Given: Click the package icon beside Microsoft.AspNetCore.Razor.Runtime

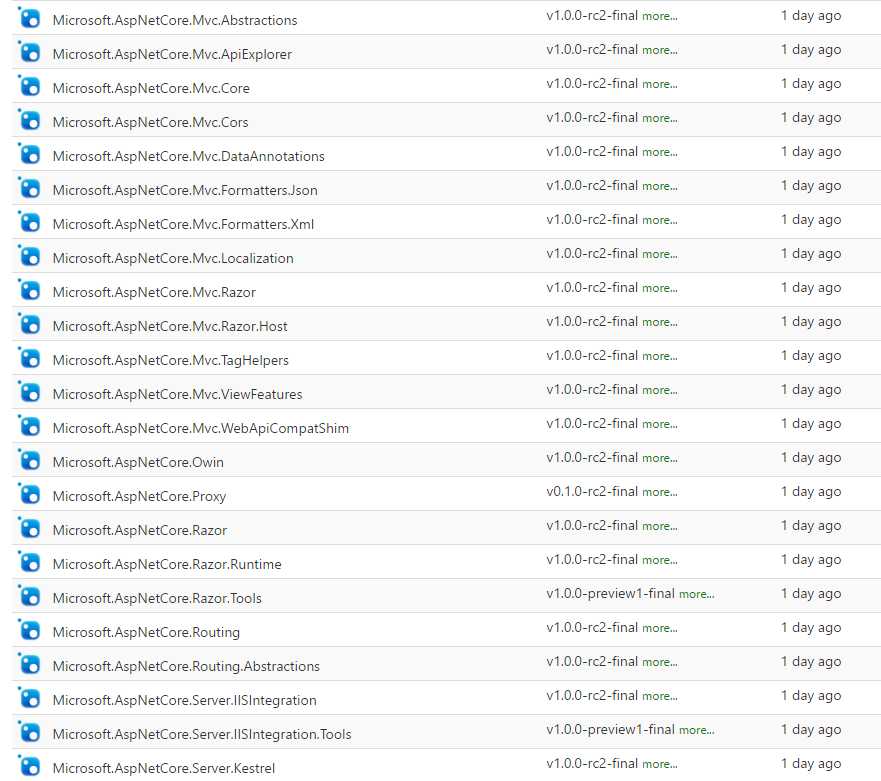Looking at the screenshot, I should click(x=30, y=562).
